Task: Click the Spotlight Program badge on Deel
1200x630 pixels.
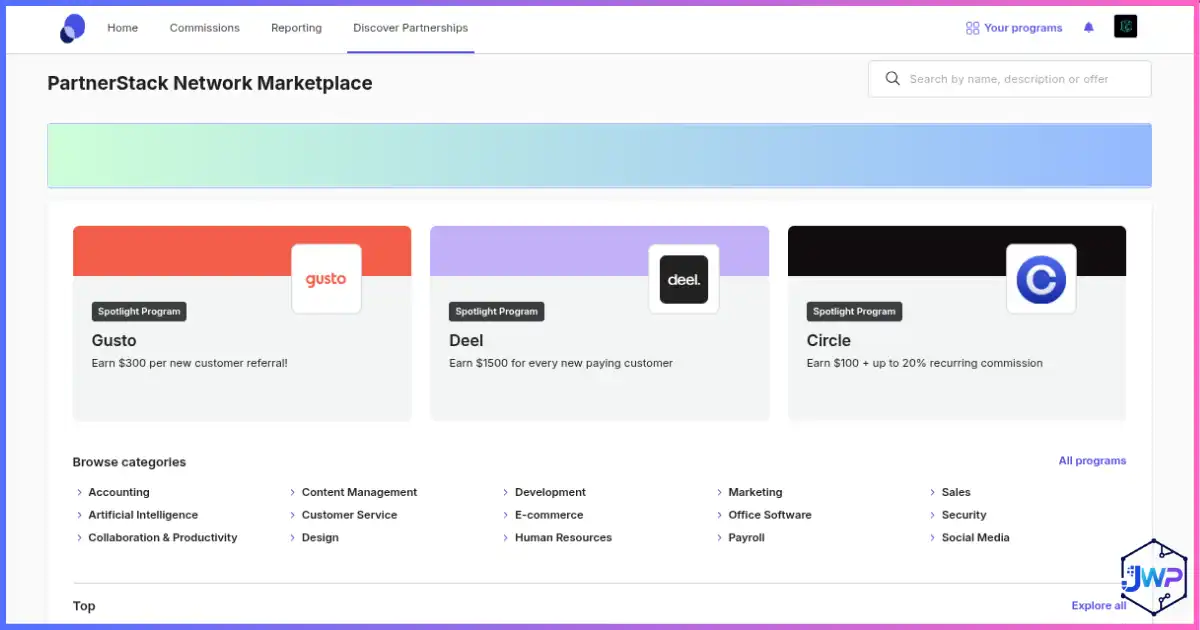Action: pyautogui.click(x=497, y=312)
